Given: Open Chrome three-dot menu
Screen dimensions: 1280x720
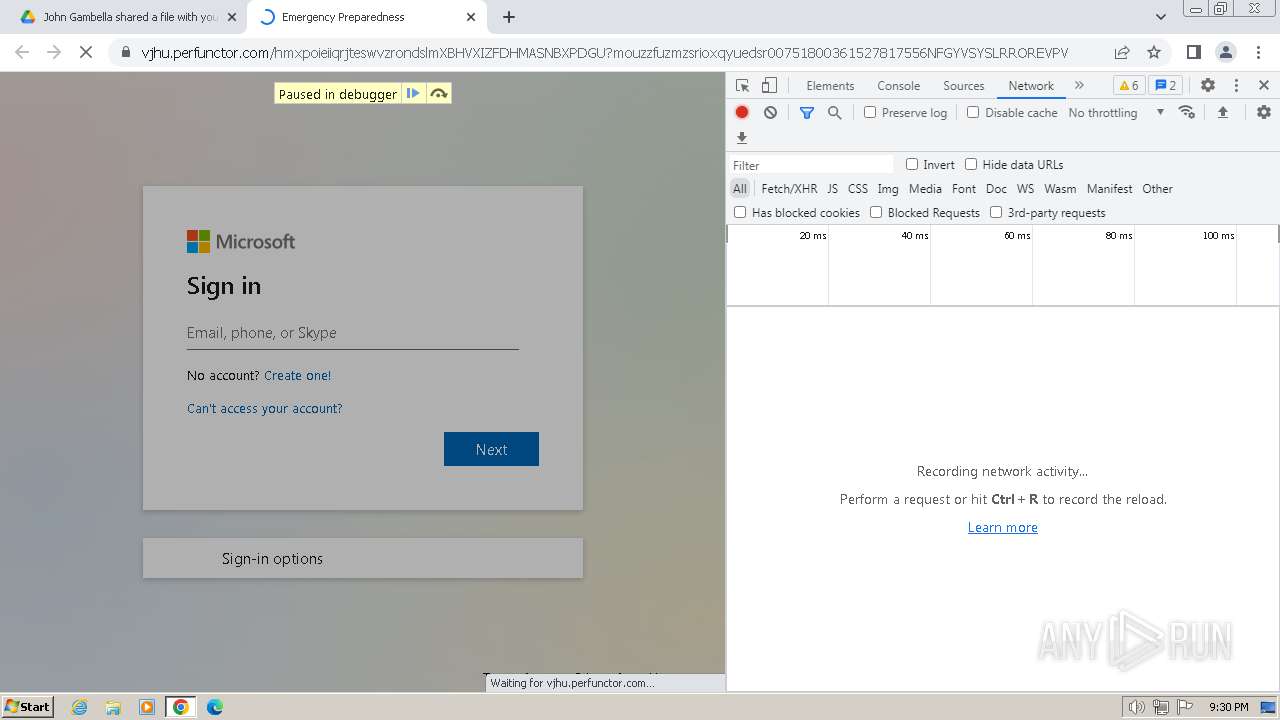Looking at the screenshot, I should pyautogui.click(x=1257, y=52).
